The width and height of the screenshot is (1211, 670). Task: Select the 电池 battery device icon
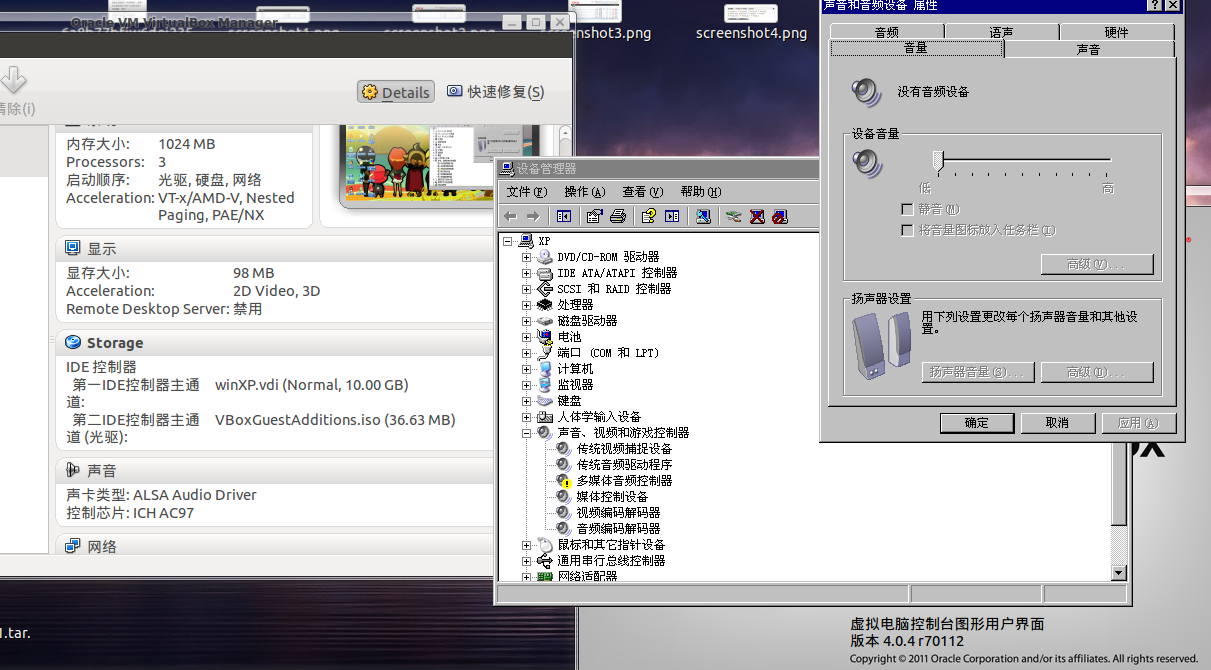(545, 337)
